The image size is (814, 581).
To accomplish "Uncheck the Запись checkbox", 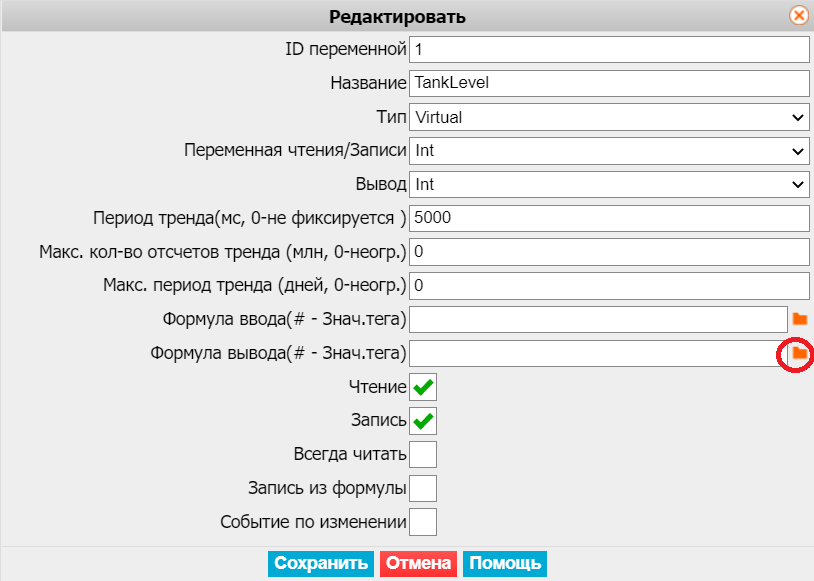I will coord(423,421).
